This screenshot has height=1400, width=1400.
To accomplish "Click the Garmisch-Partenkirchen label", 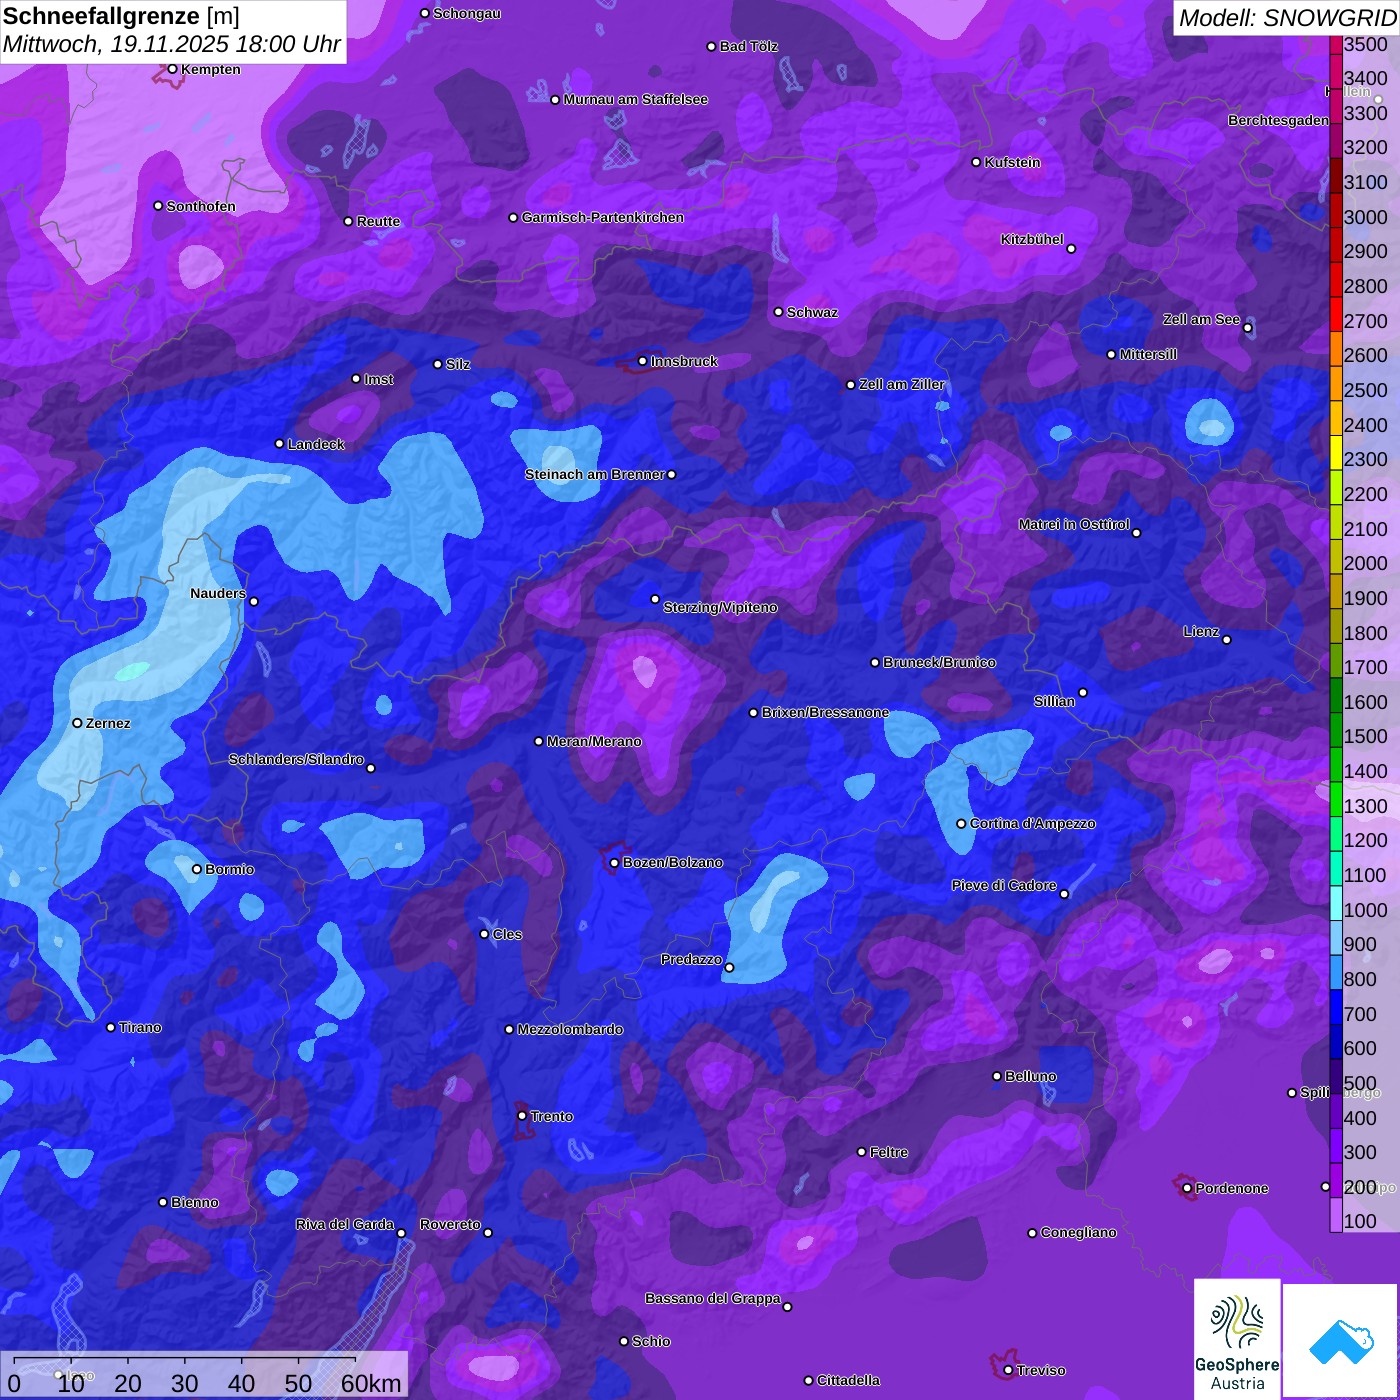I will pyautogui.click(x=603, y=217).
